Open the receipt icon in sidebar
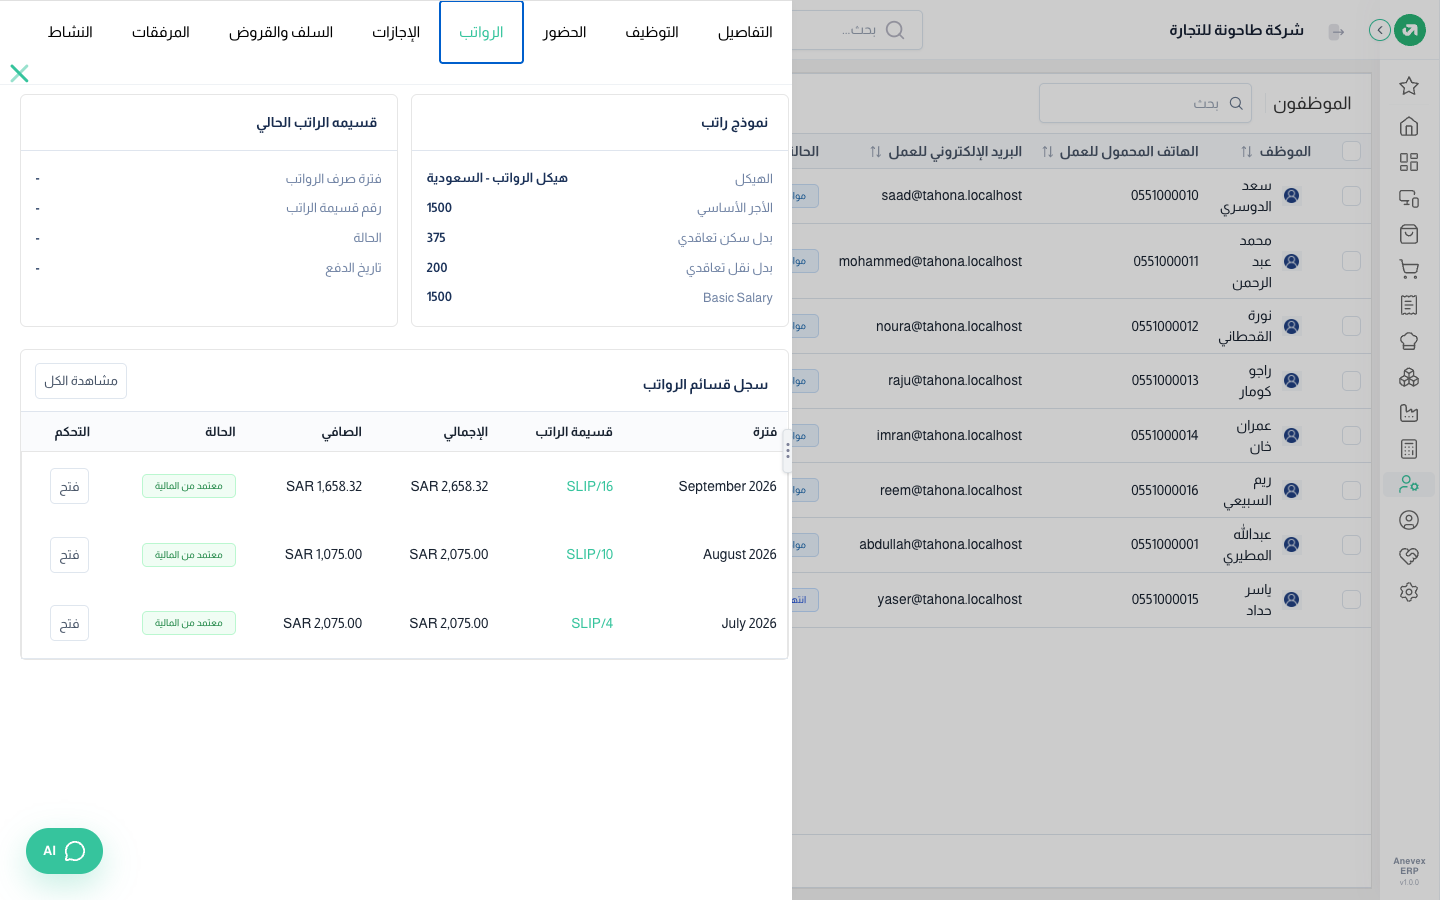The image size is (1440, 900). pyautogui.click(x=1409, y=305)
